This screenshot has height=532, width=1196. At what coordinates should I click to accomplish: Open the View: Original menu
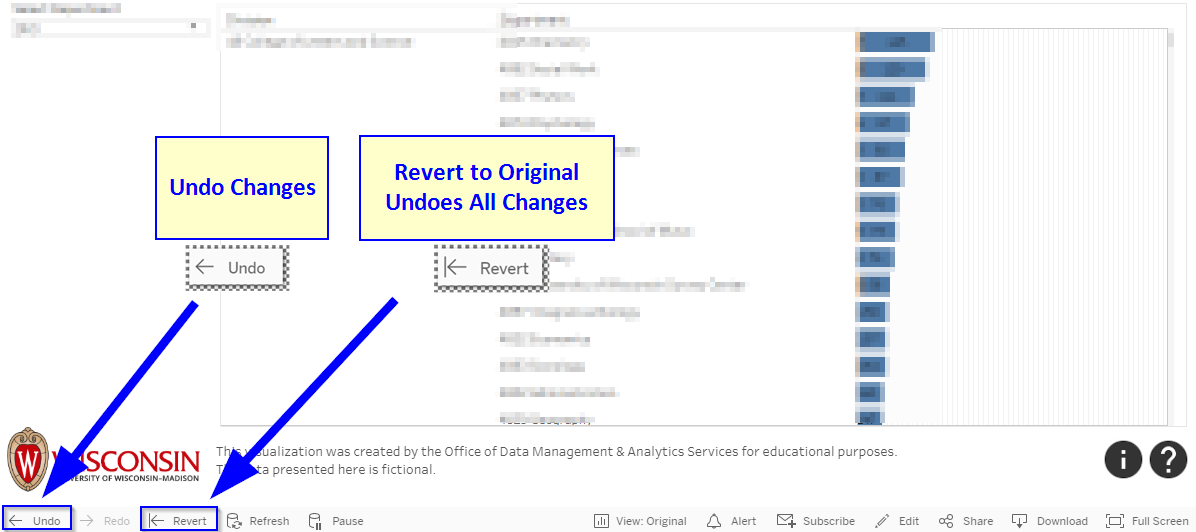click(x=641, y=521)
